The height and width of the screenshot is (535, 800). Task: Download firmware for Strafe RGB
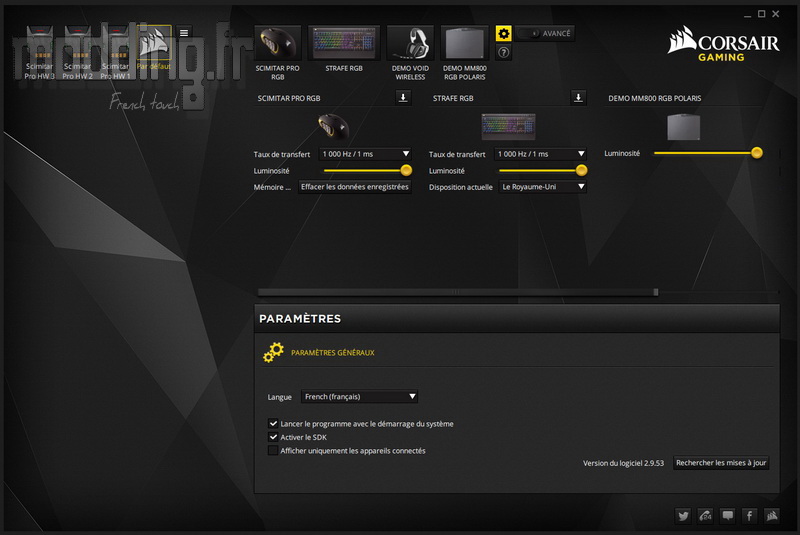click(578, 97)
